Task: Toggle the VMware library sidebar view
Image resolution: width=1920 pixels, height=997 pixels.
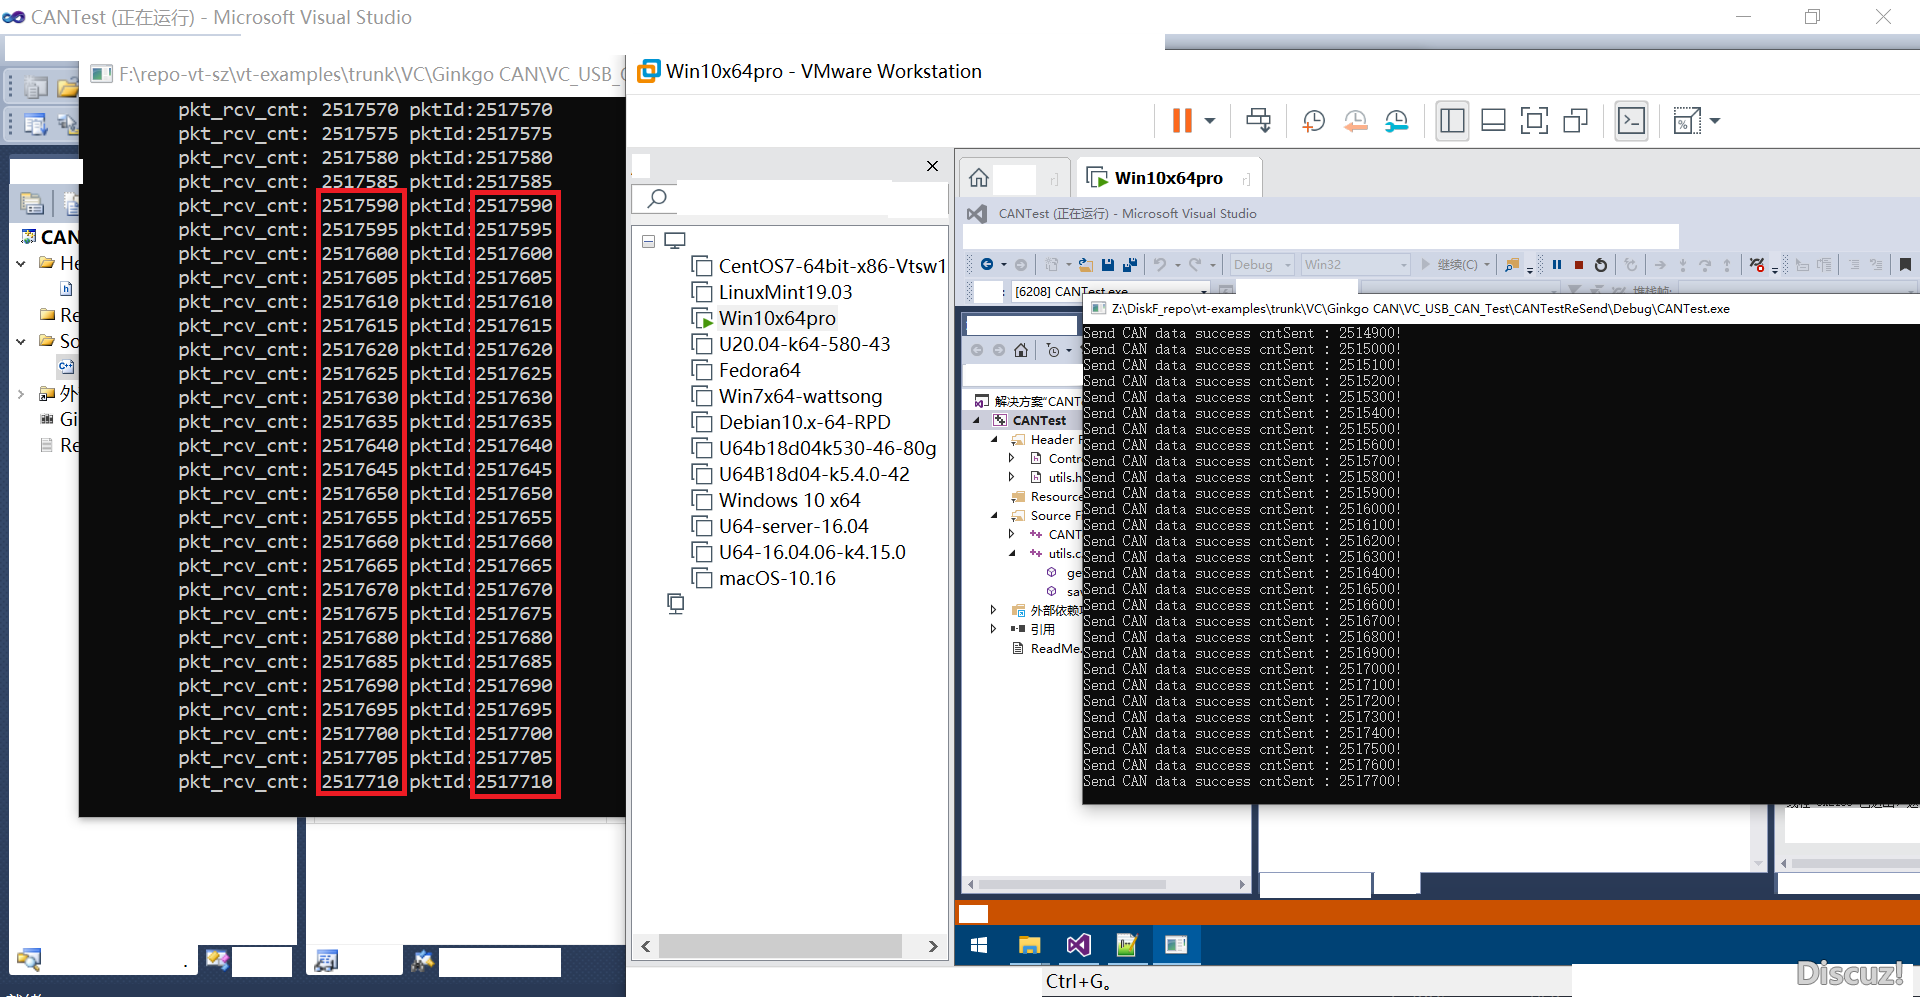Action: pyautogui.click(x=1452, y=121)
